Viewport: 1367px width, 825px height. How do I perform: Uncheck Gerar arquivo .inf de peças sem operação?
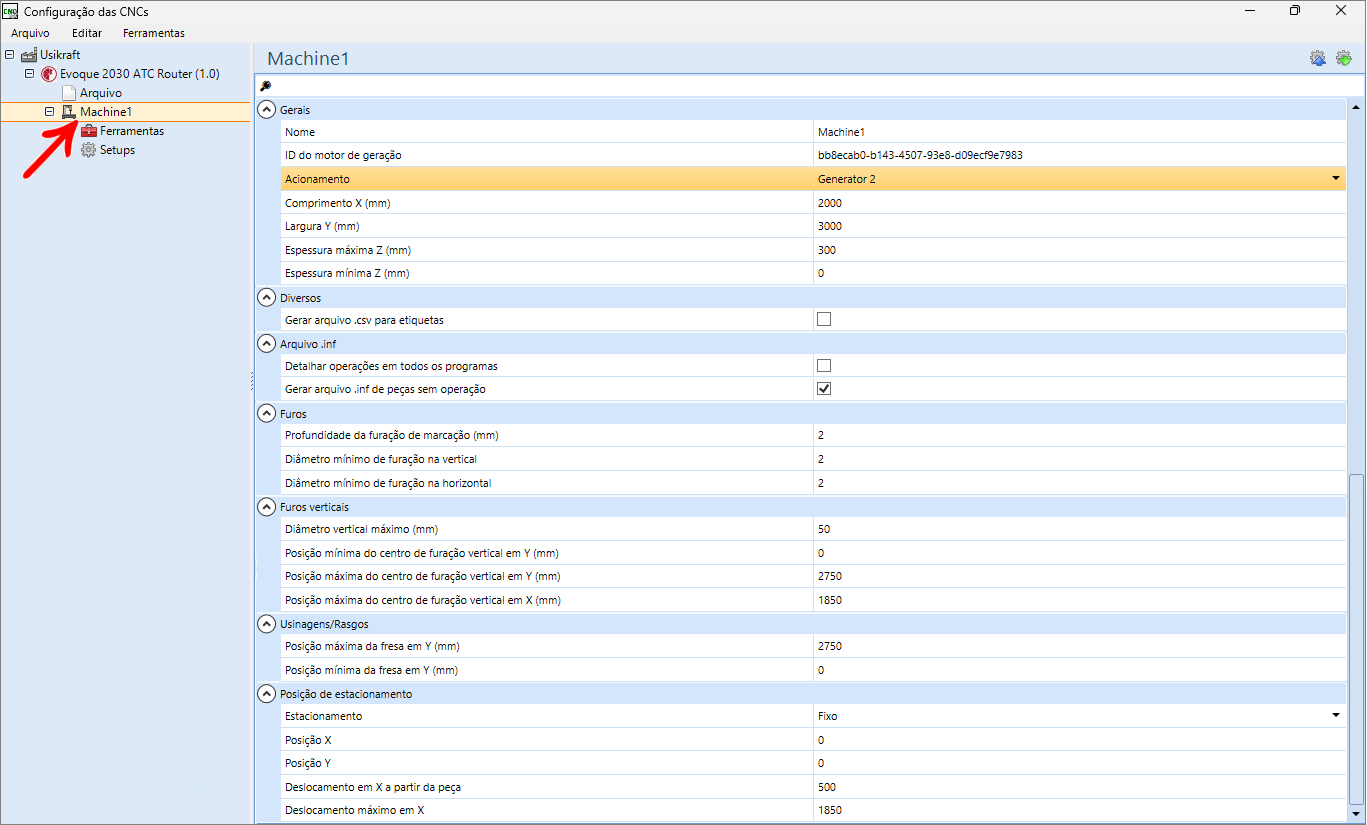point(824,389)
